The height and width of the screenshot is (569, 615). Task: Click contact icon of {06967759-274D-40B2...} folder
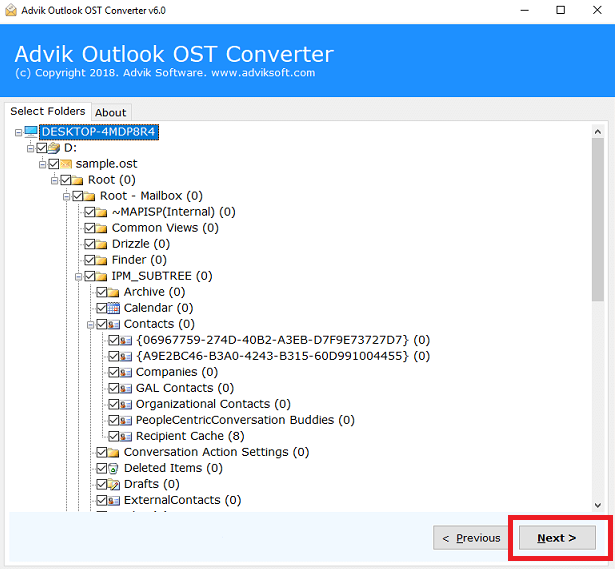coord(126,340)
